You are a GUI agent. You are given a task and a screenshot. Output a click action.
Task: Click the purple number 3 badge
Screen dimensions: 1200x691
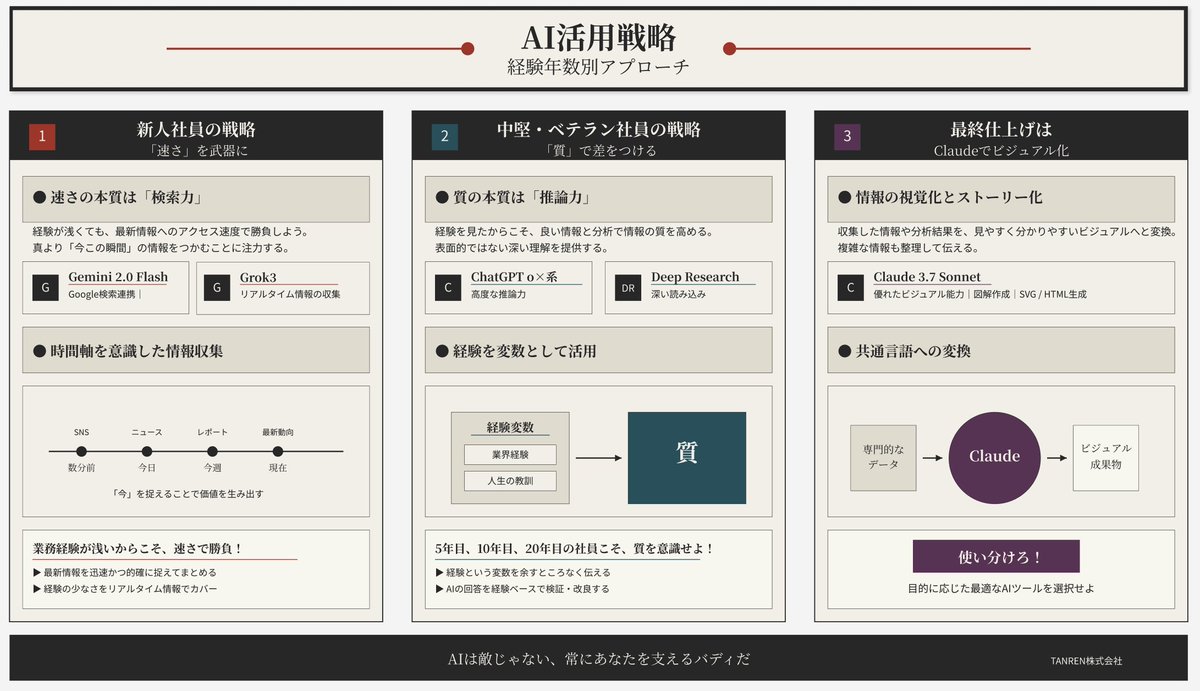(847, 137)
